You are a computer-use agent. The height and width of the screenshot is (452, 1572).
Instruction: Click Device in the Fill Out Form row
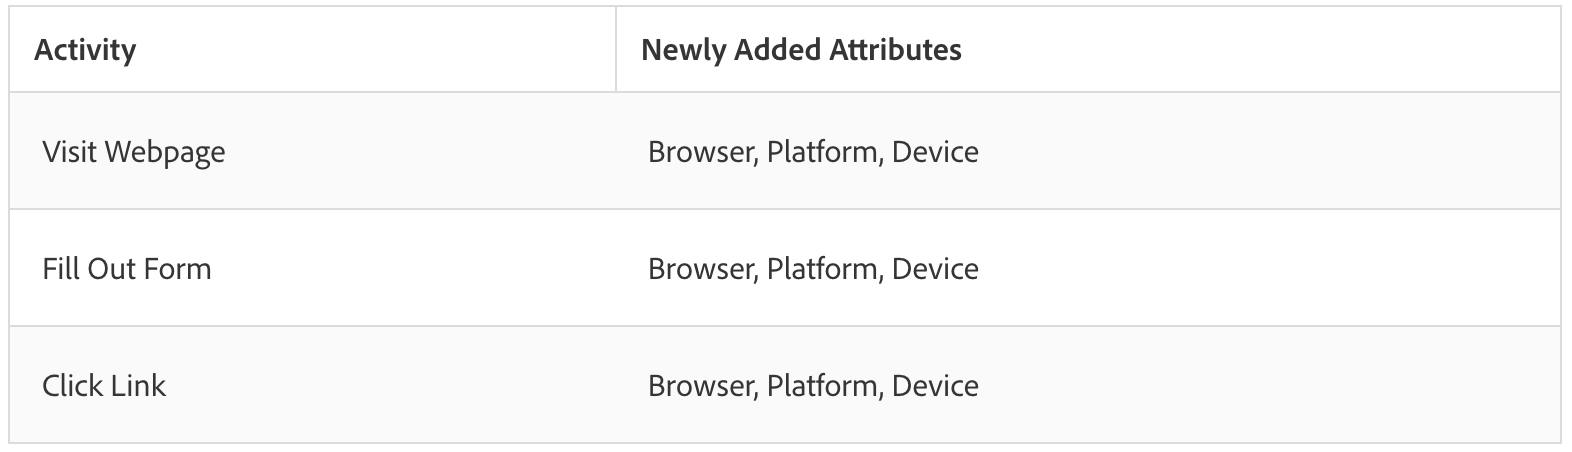click(x=935, y=269)
